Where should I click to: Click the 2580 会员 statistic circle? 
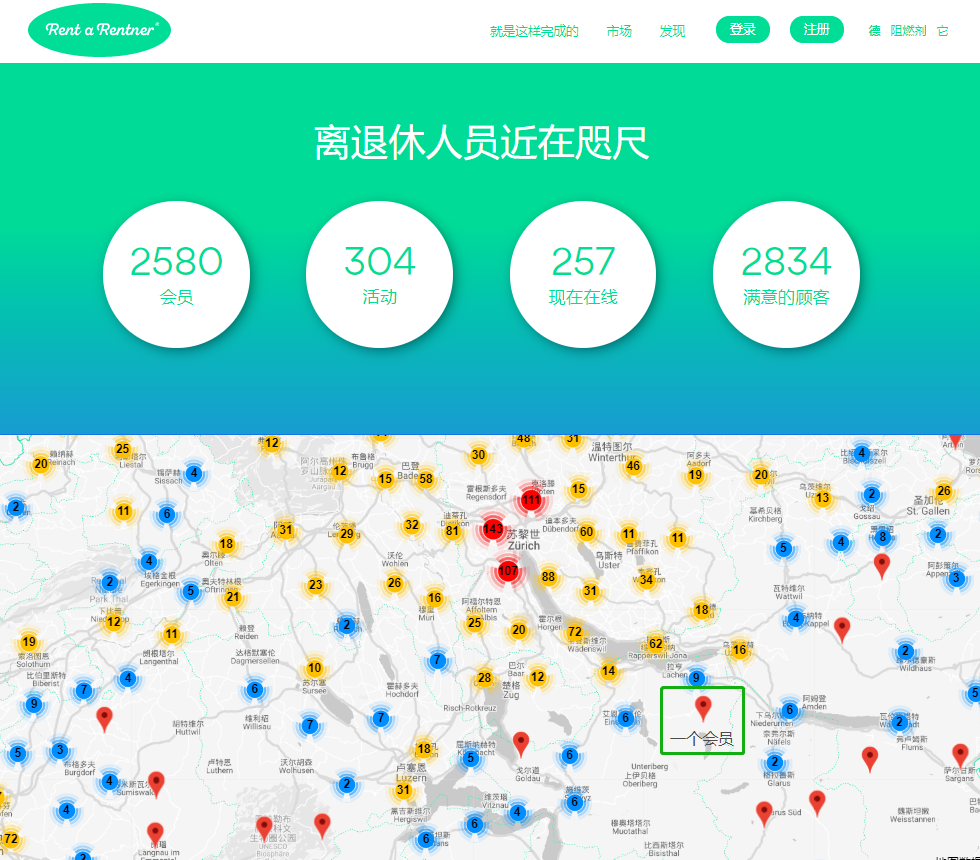click(177, 274)
